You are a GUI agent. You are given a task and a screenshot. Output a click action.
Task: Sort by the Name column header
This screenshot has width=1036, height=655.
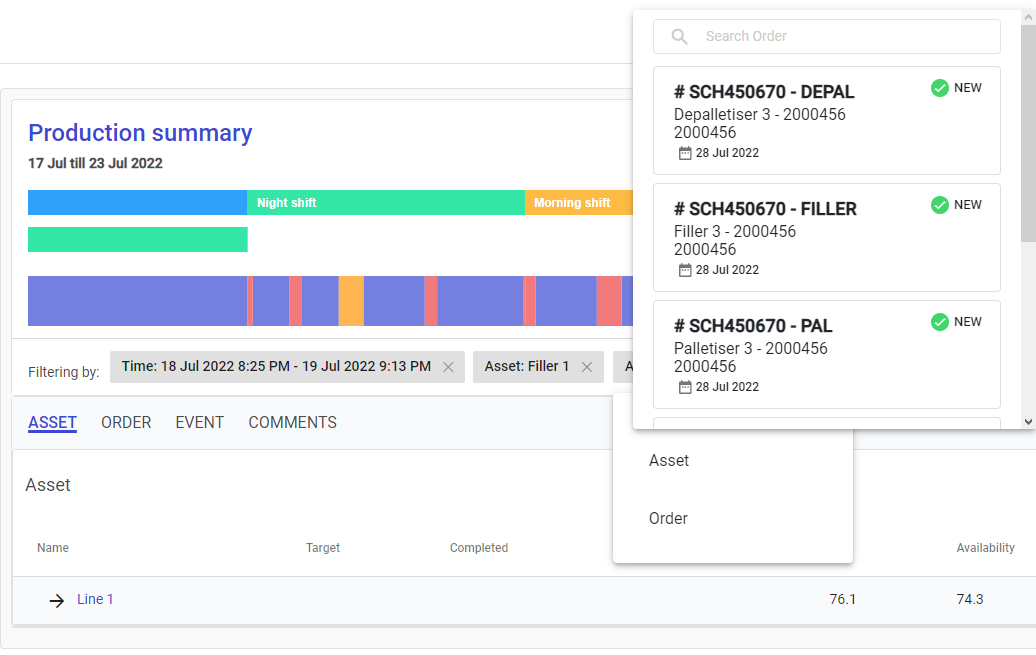coord(53,548)
